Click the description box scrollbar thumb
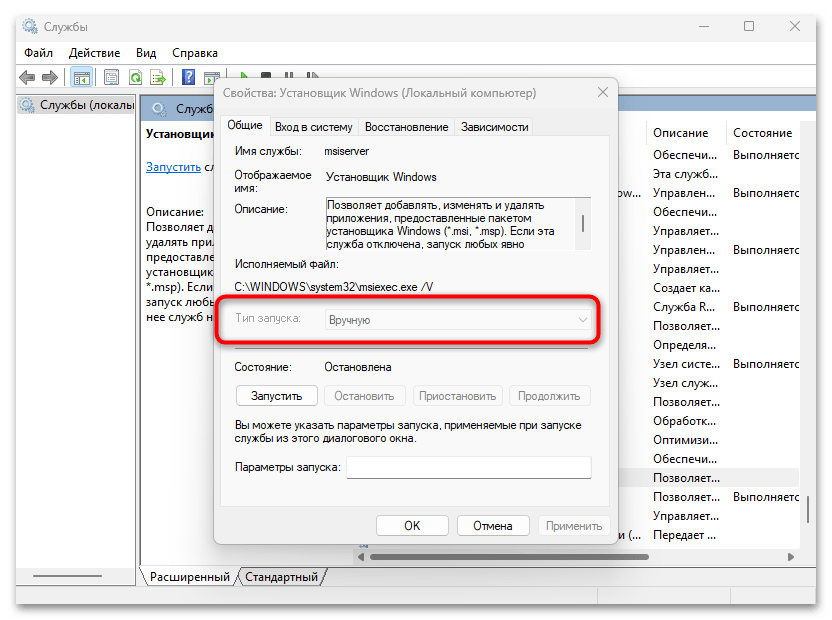 (583, 223)
